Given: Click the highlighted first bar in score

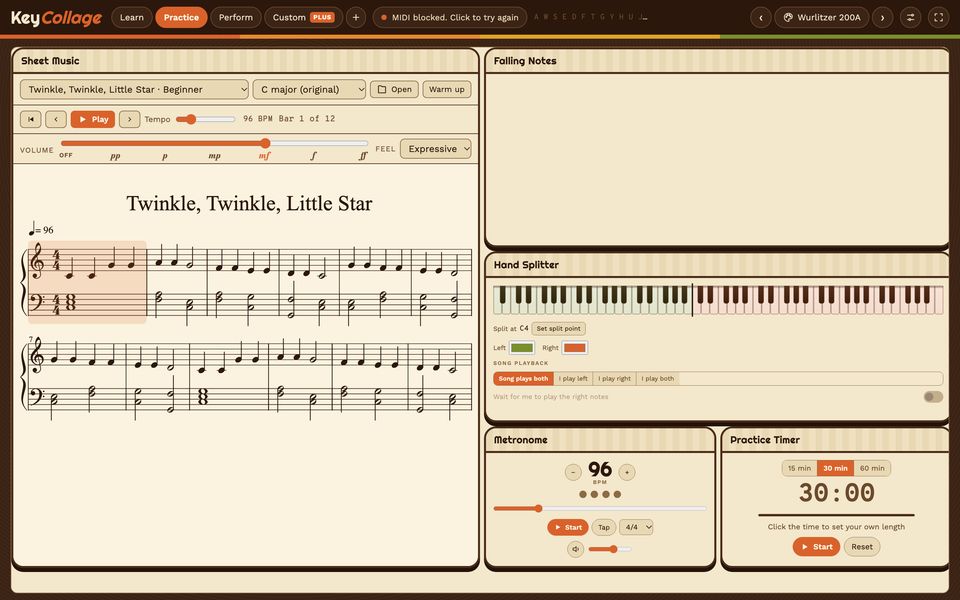Looking at the screenshot, I should [87, 282].
